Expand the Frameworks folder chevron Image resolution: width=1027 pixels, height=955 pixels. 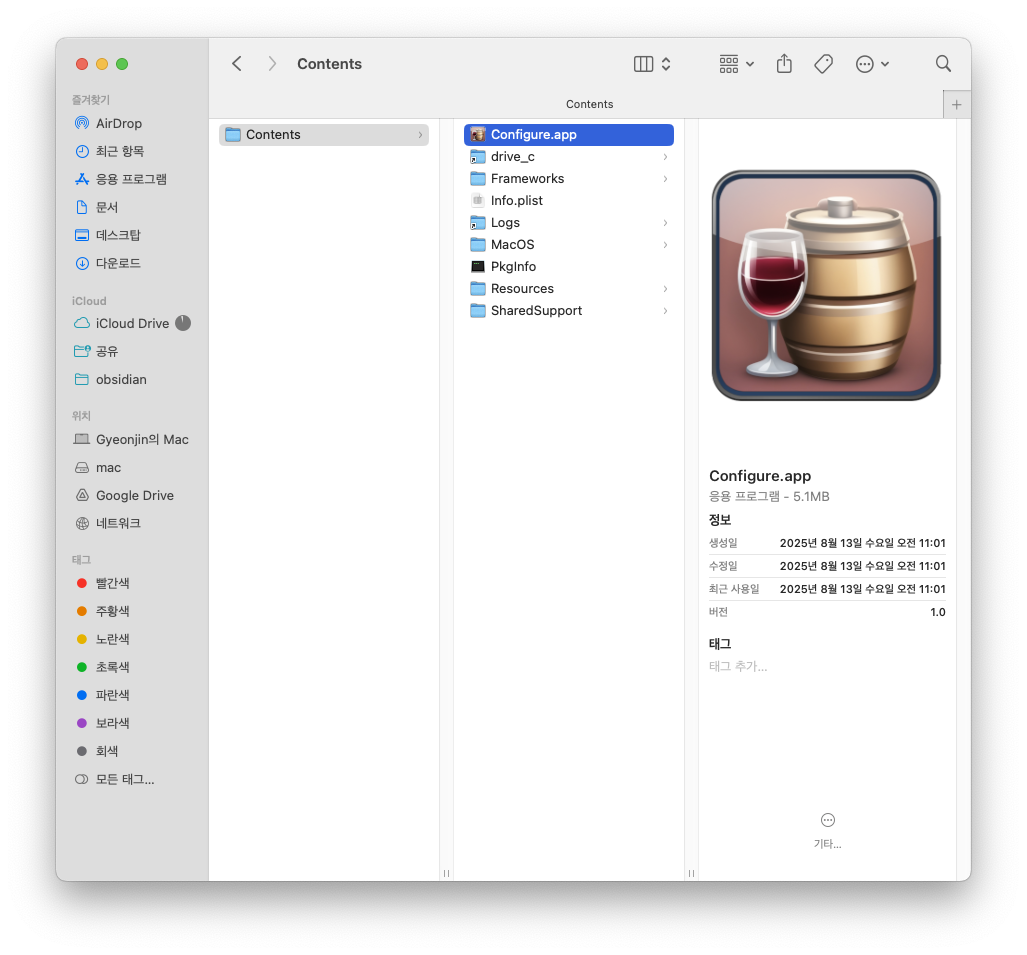pos(665,179)
